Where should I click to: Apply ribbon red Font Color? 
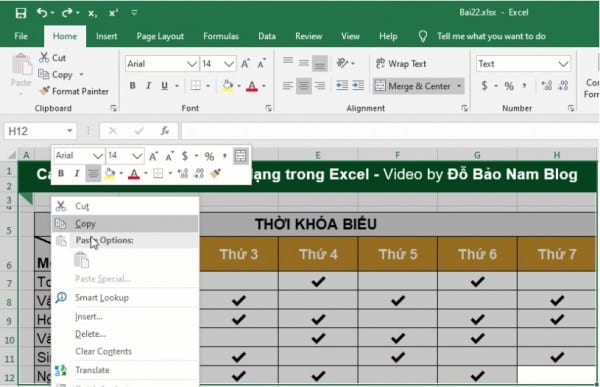point(251,86)
